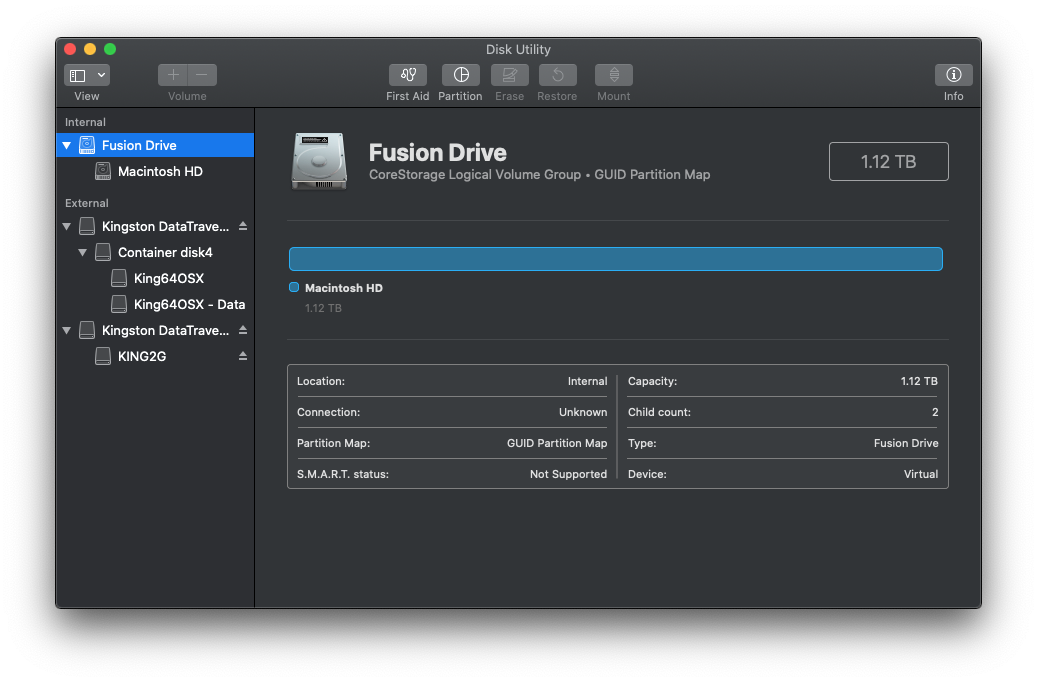Click the King64OSX - Data drive icon
The height and width of the screenshot is (682, 1037).
point(118,304)
